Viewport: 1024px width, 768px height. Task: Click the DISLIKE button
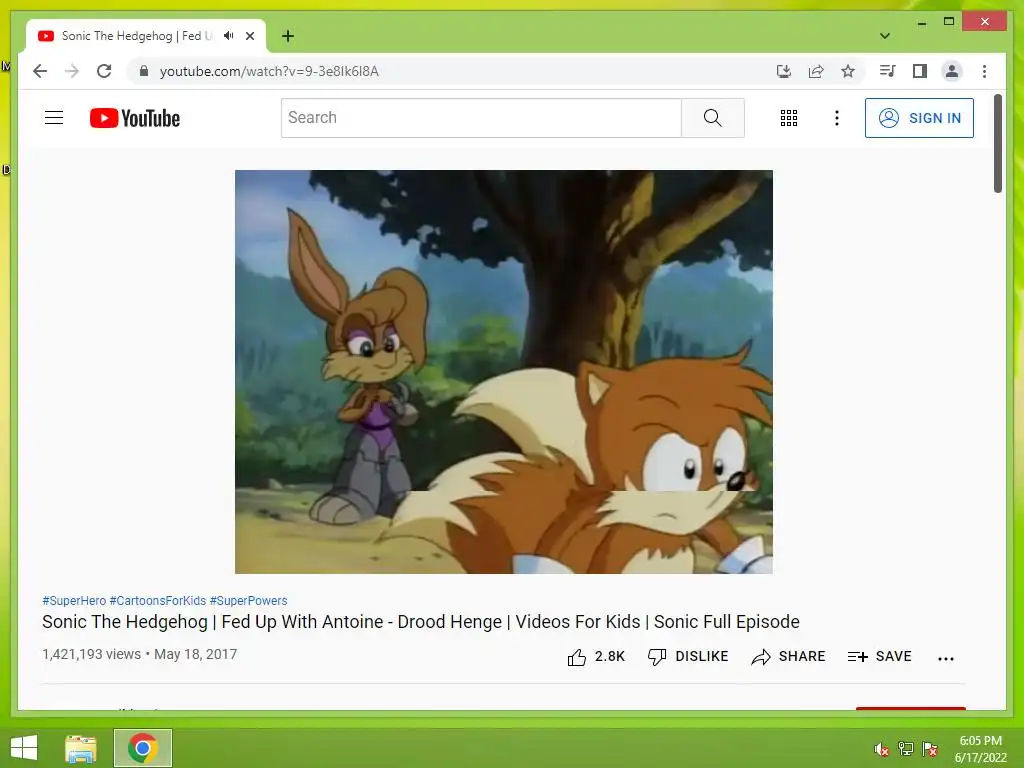(x=687, y=656)
